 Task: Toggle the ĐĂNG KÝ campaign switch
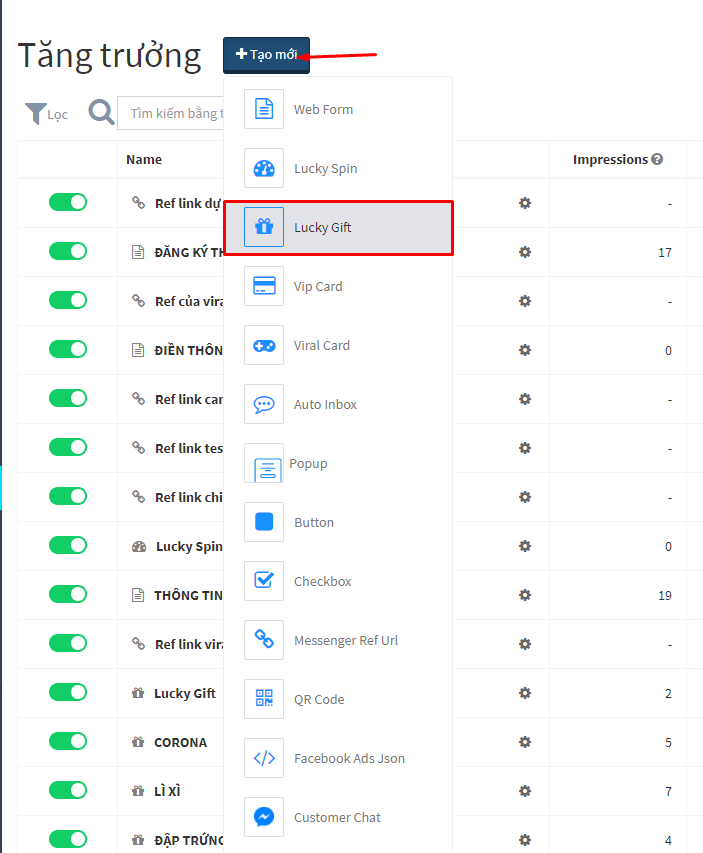[68, 251]
